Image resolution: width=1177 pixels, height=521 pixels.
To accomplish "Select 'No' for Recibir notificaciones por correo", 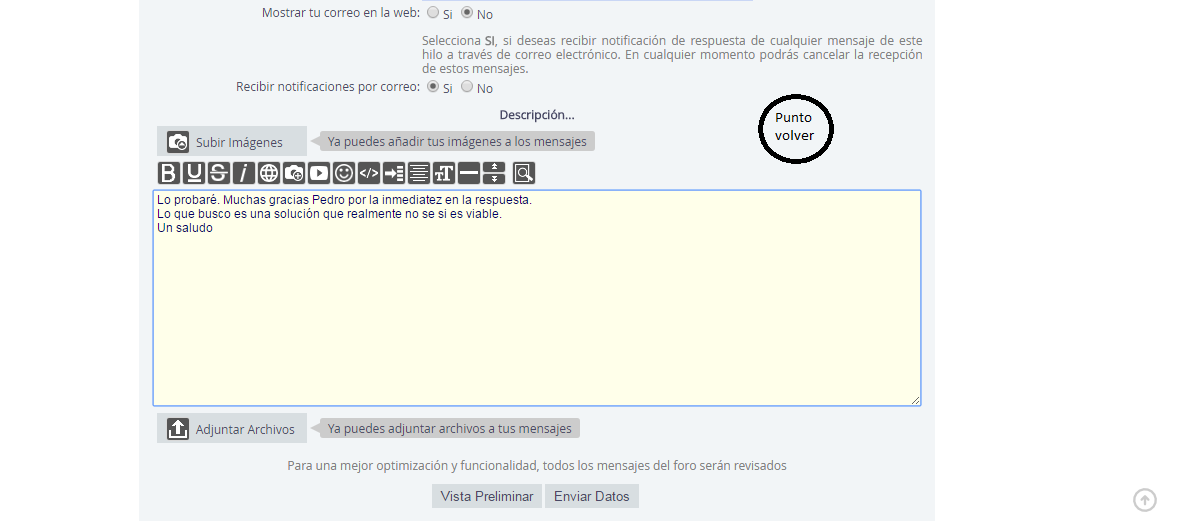I will point(467,87).
